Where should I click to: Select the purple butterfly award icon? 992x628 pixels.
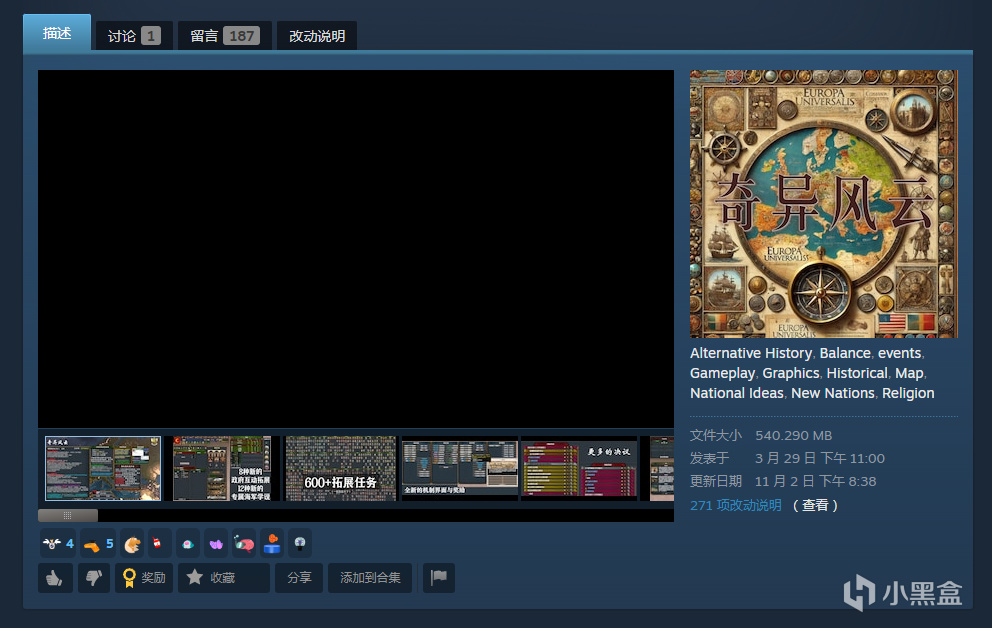click(216, 544)
